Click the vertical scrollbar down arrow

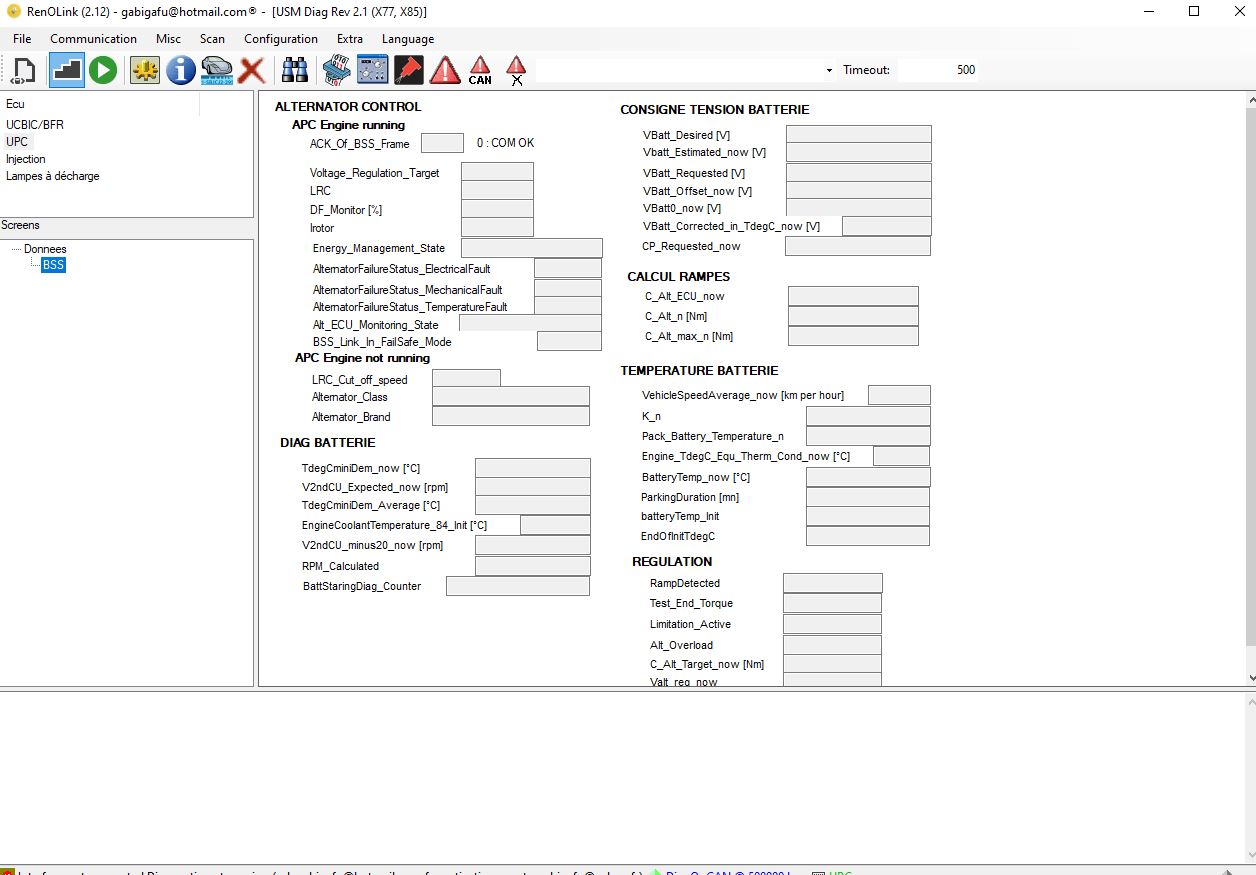pos(1250,678)
